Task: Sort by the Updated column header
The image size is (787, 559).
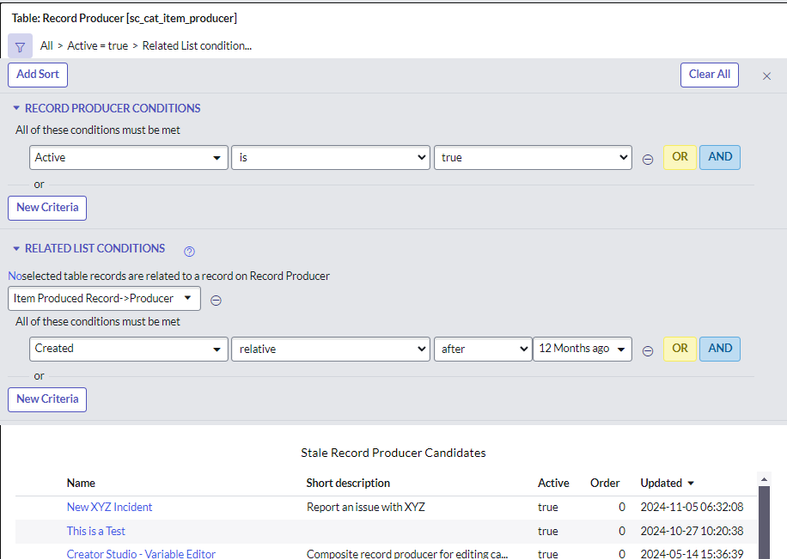Action: [x=661, y=483]
